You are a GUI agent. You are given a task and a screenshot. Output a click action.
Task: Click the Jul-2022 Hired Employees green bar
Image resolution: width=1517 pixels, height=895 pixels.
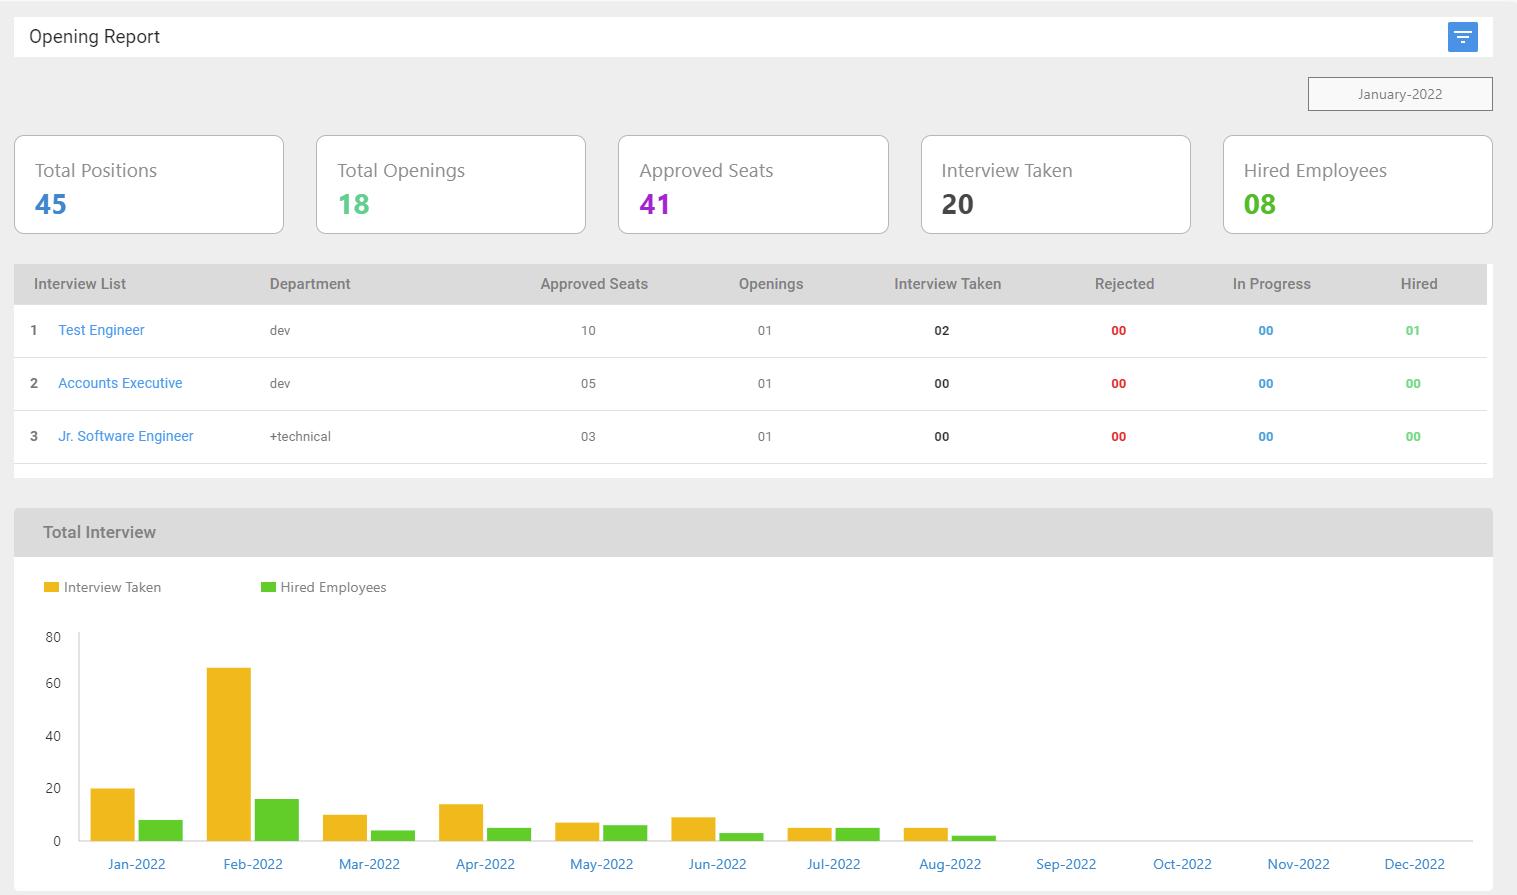(857, 834)
